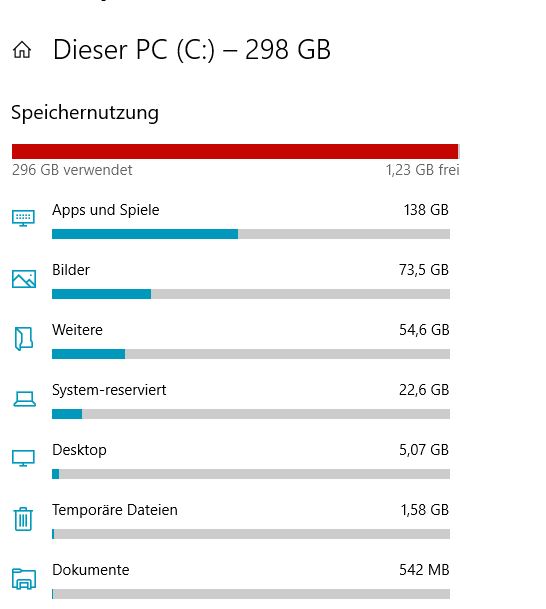Open the Weitere folder icon
The image size is (546, 609).
(x=24, y=339)
